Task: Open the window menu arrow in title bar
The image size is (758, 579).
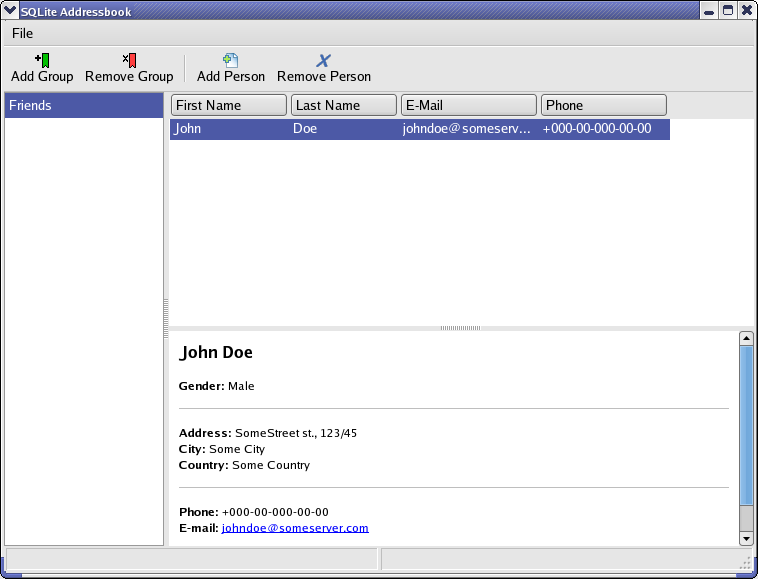Action: 10,10
